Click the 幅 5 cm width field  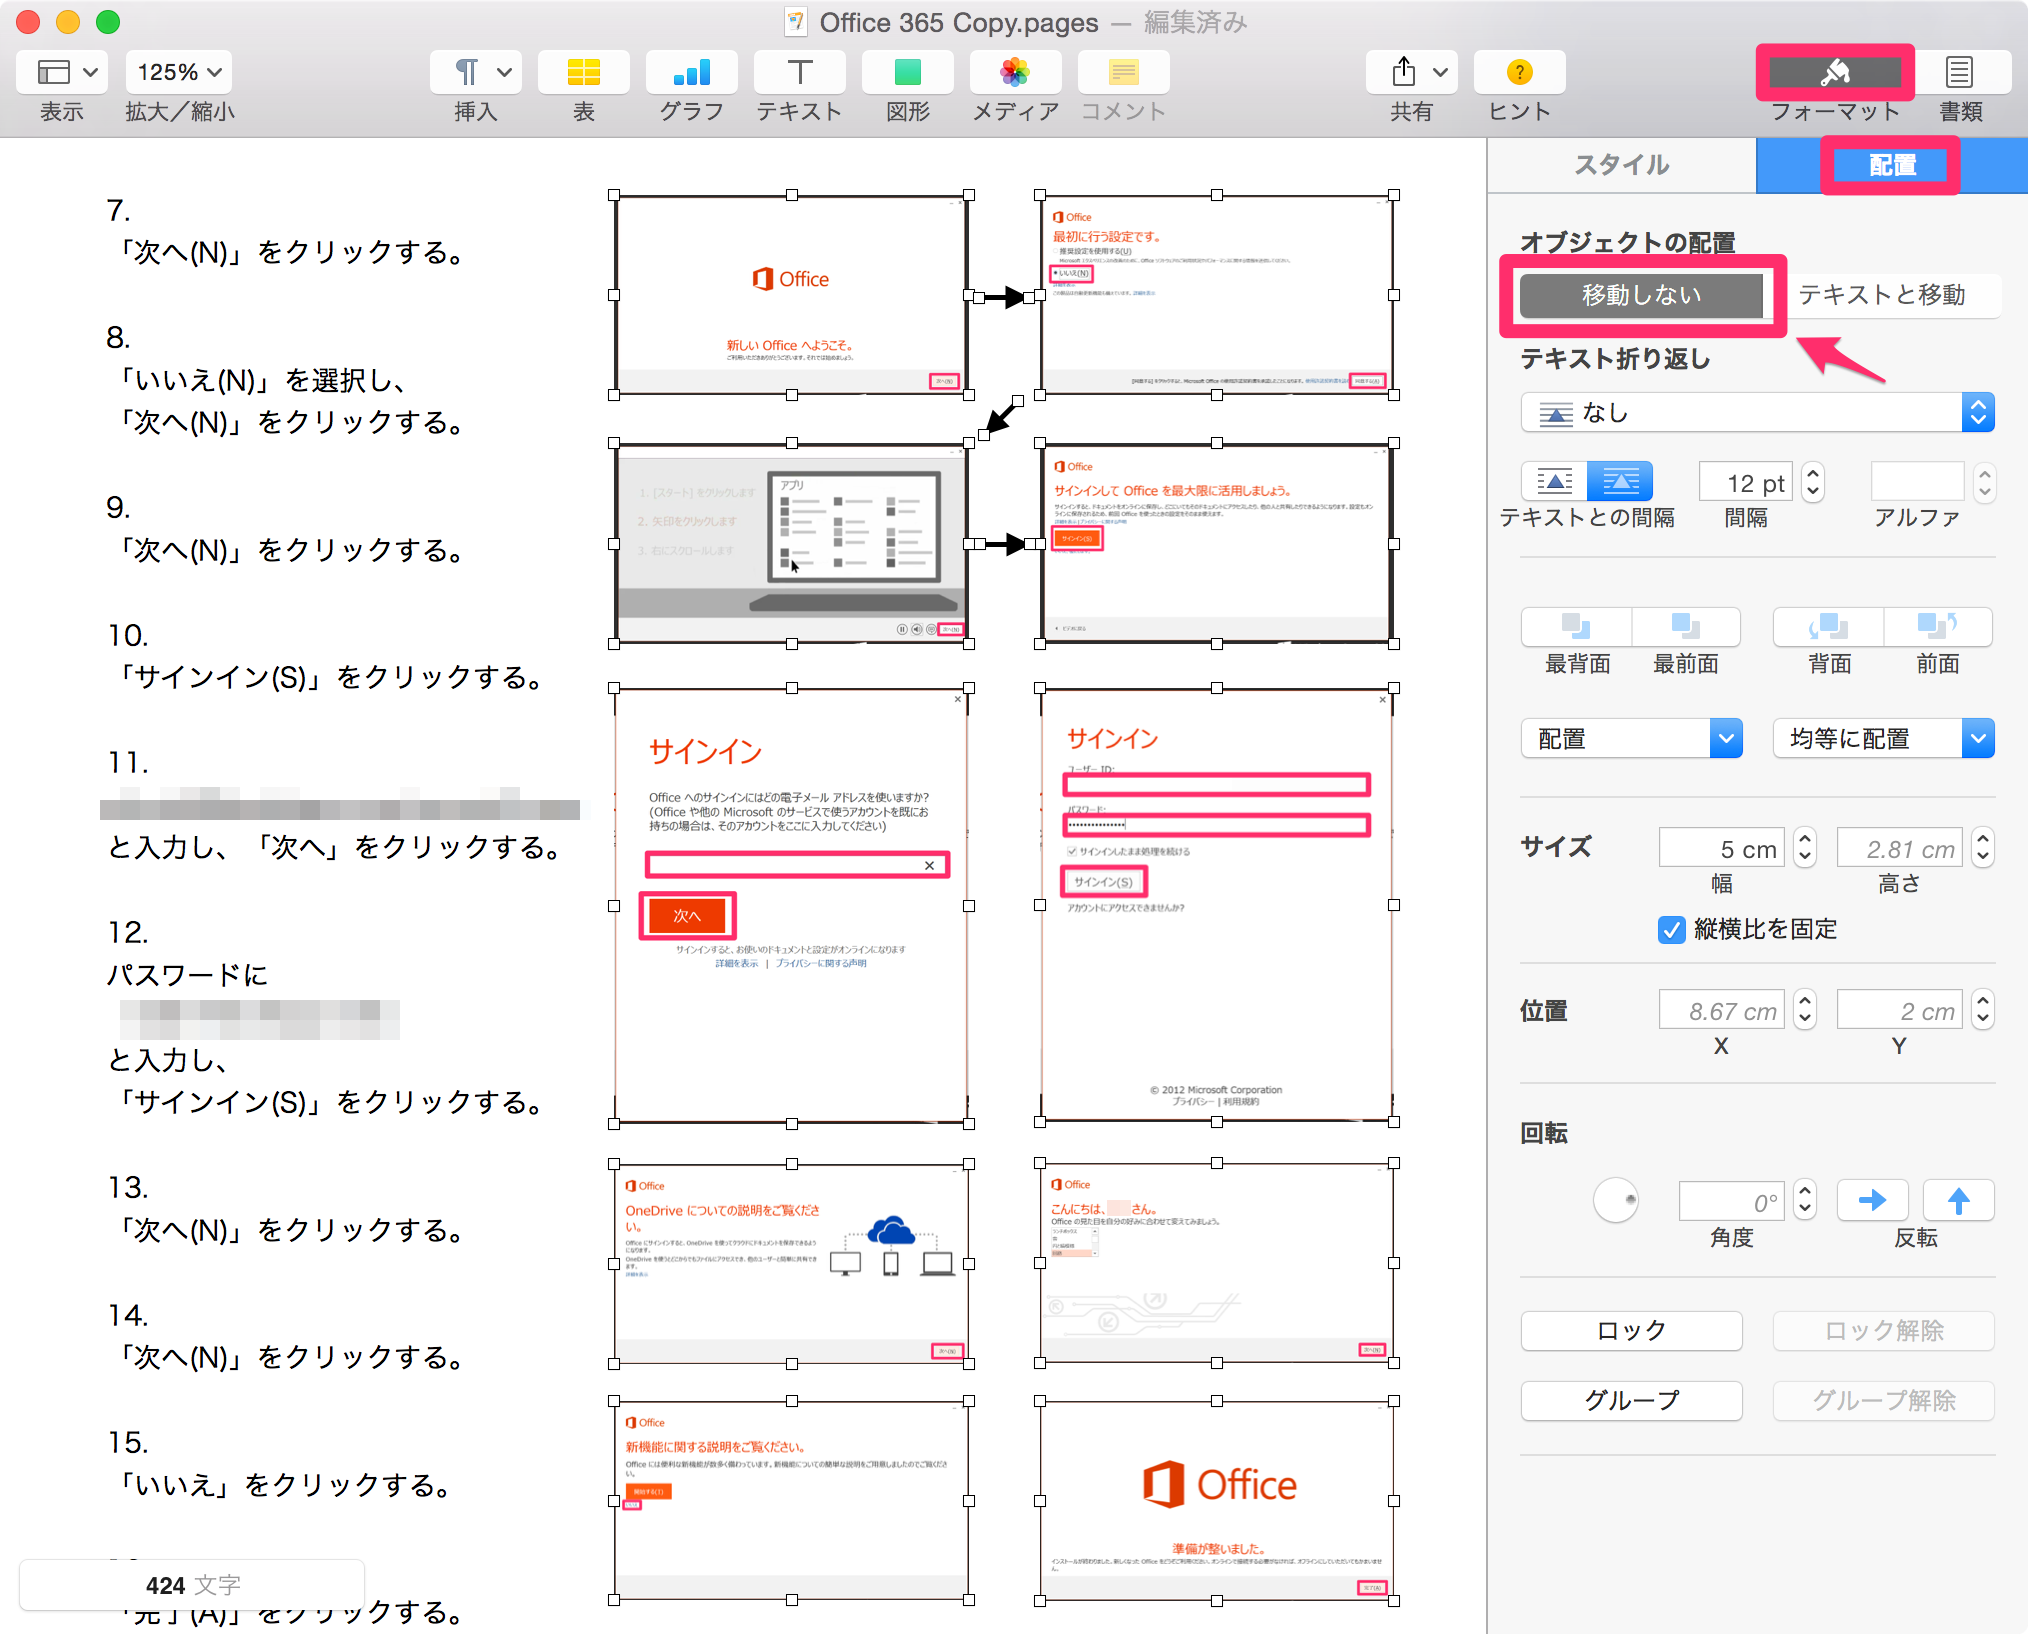point(1722,849)
